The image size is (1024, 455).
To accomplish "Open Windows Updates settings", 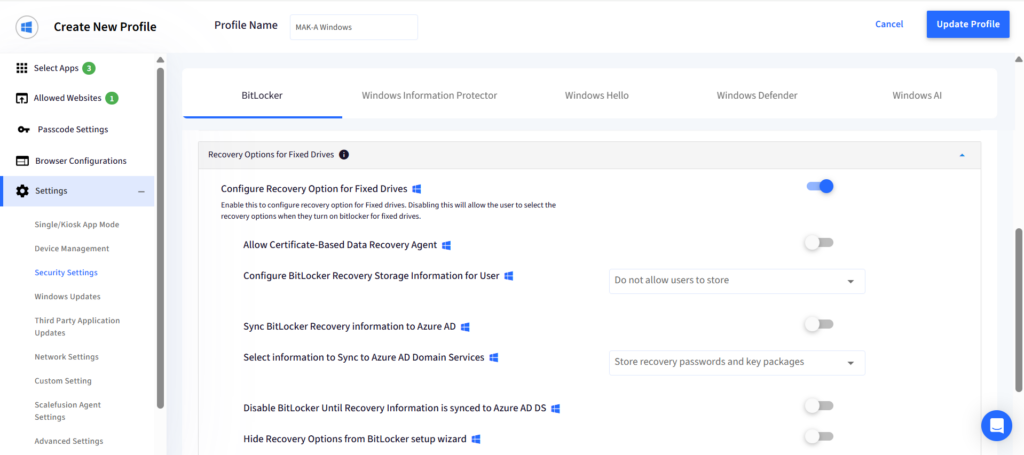I will click(67, 296).
